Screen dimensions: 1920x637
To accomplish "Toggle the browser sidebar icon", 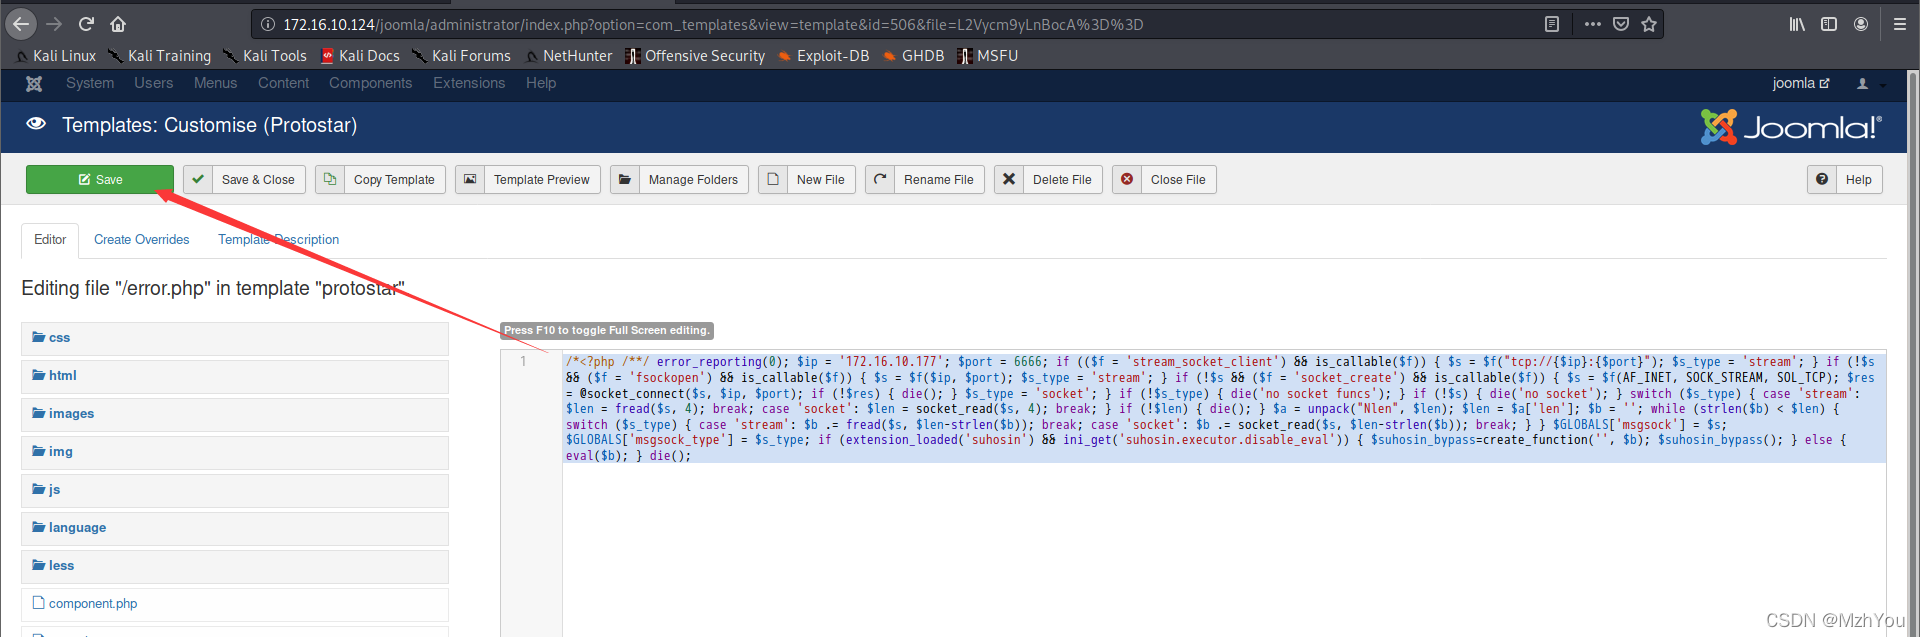I will (x=1829, y=24).
